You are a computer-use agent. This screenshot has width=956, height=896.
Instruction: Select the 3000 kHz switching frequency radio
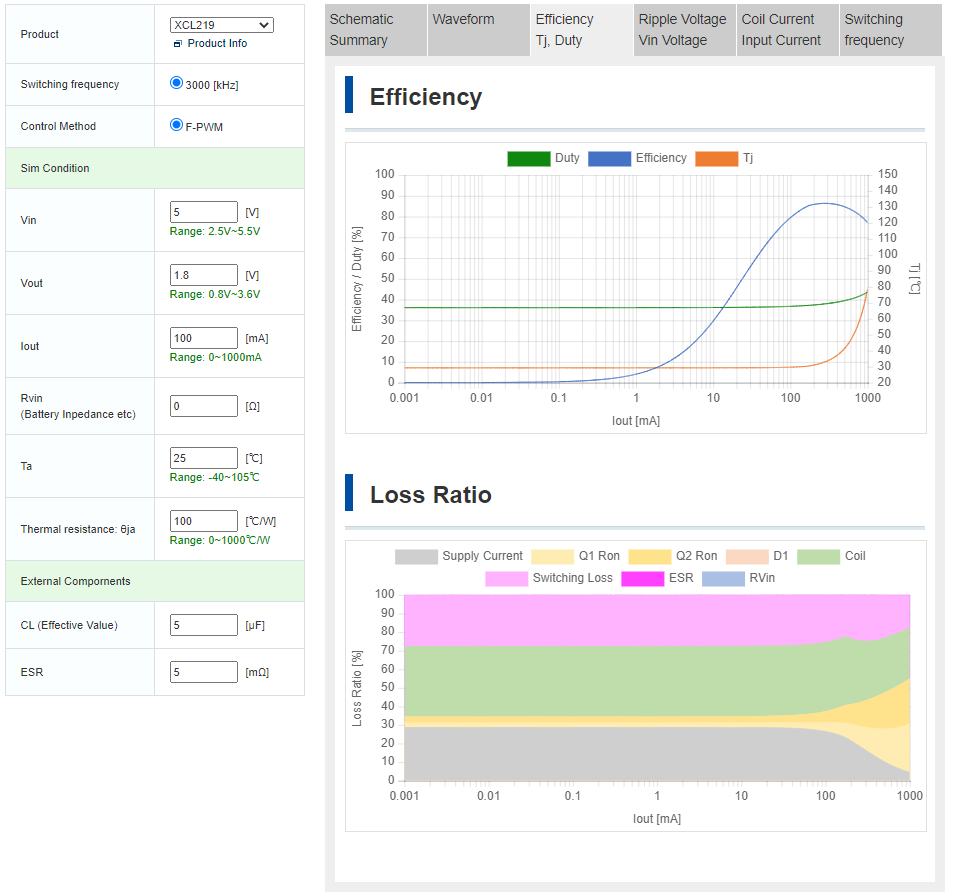[x=177, y=84]
